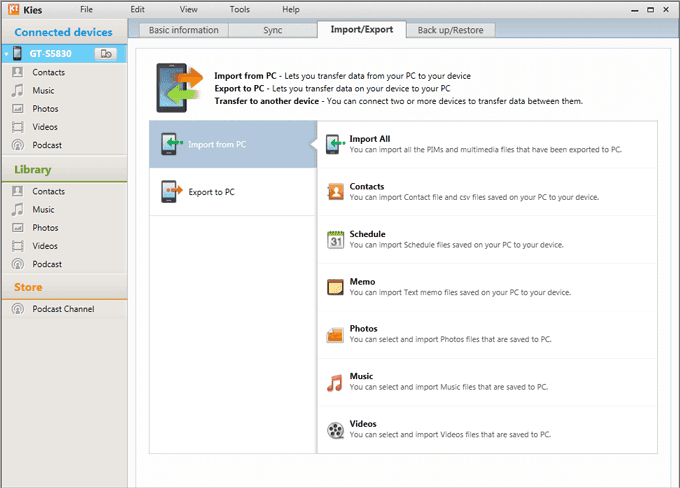Viewport: 680px width, 488px height.
Task: Choose the Contacts import entry
Action: coord(487,192)
